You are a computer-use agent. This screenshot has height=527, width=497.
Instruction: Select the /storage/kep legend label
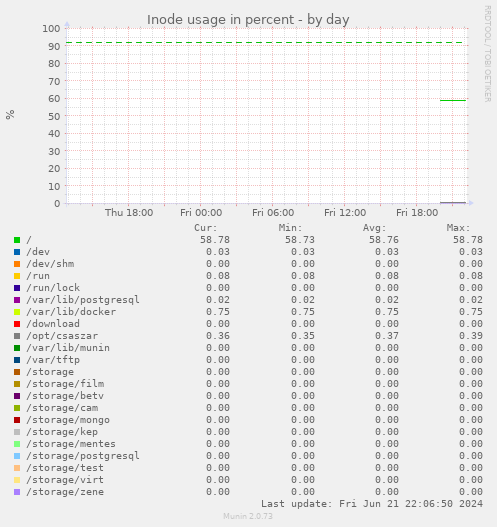click(62, 432)
